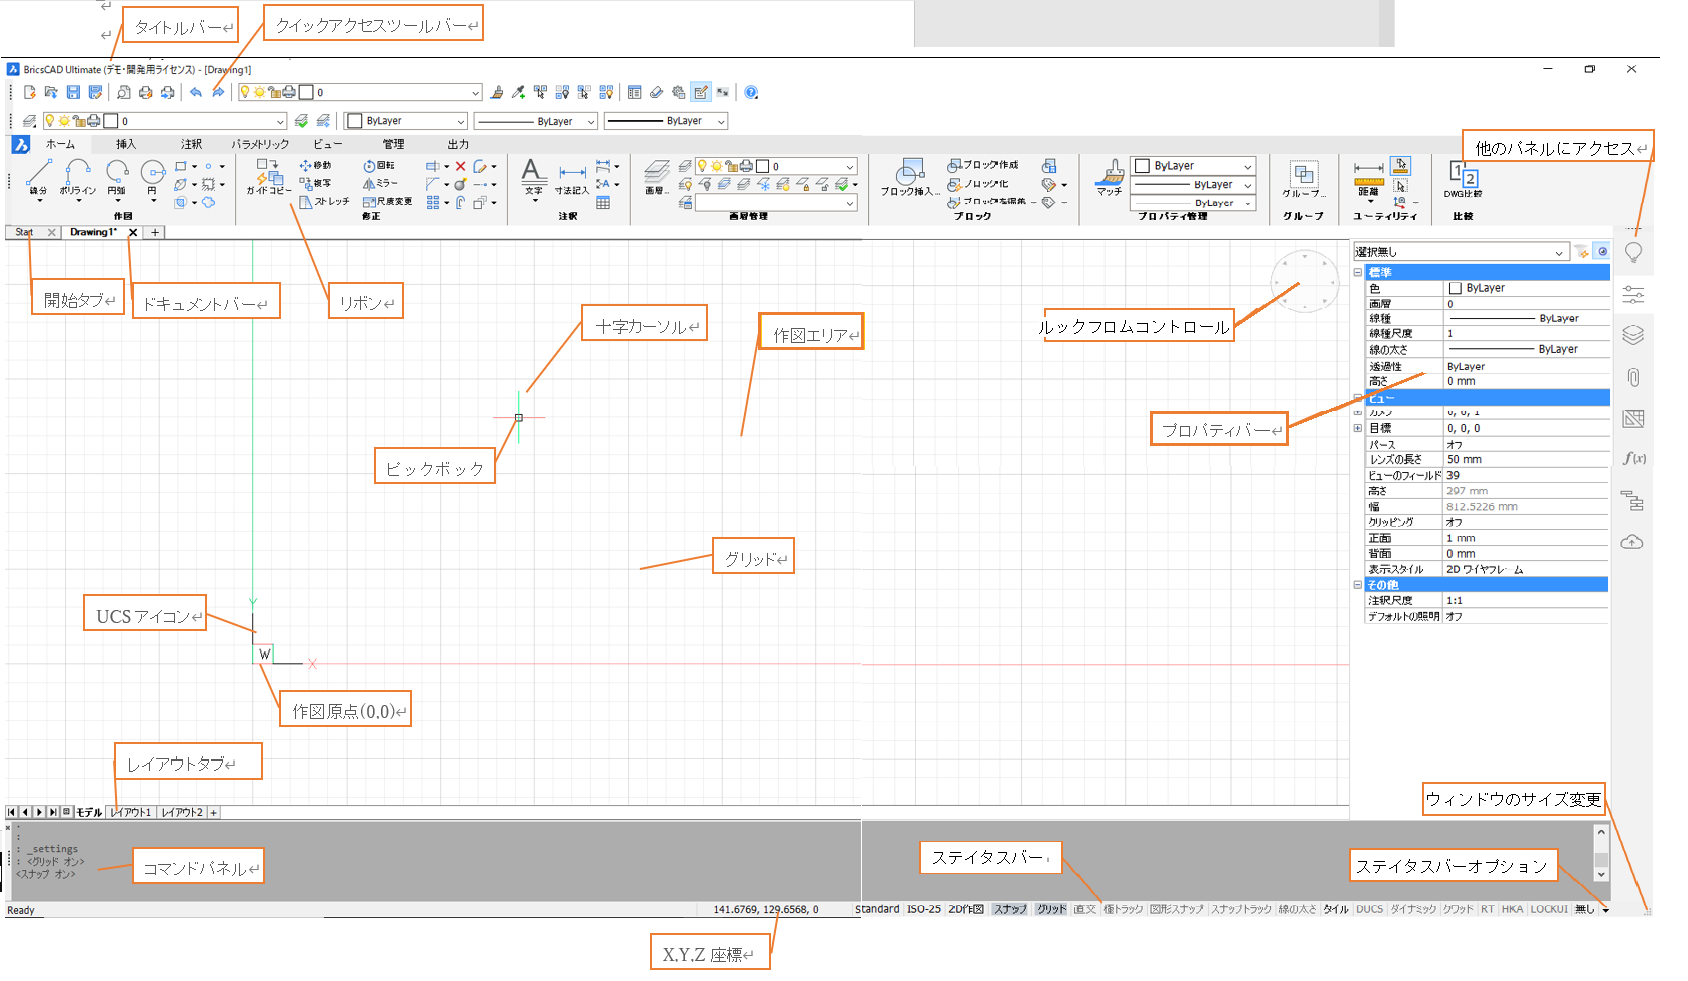Open the f(x) parameters panel icon
This screenshot has width=1688, height=981.
click(1633, 459)
